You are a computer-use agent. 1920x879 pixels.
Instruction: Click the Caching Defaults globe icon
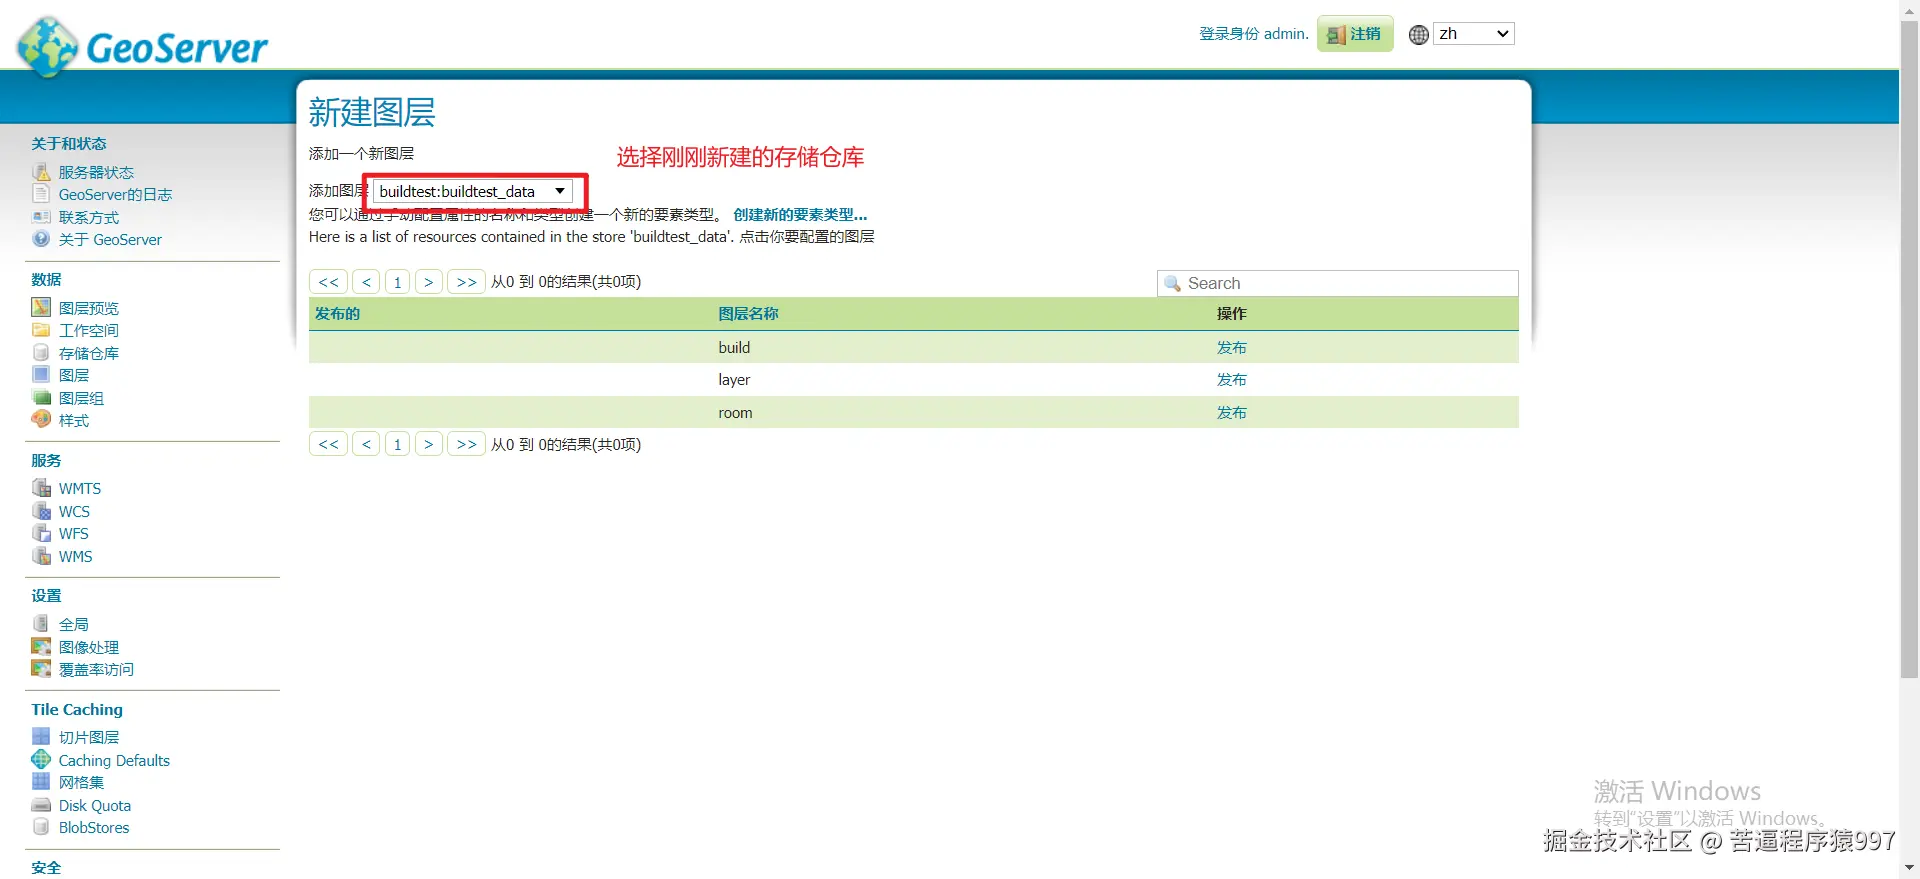pyautogui.click(x=41, y=759)
